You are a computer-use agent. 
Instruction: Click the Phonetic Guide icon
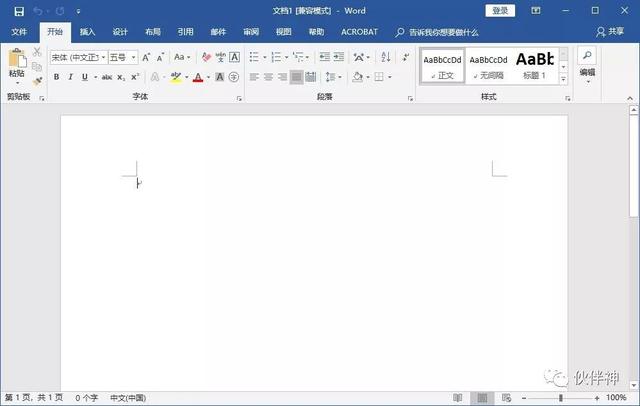[x=220, y=58]
